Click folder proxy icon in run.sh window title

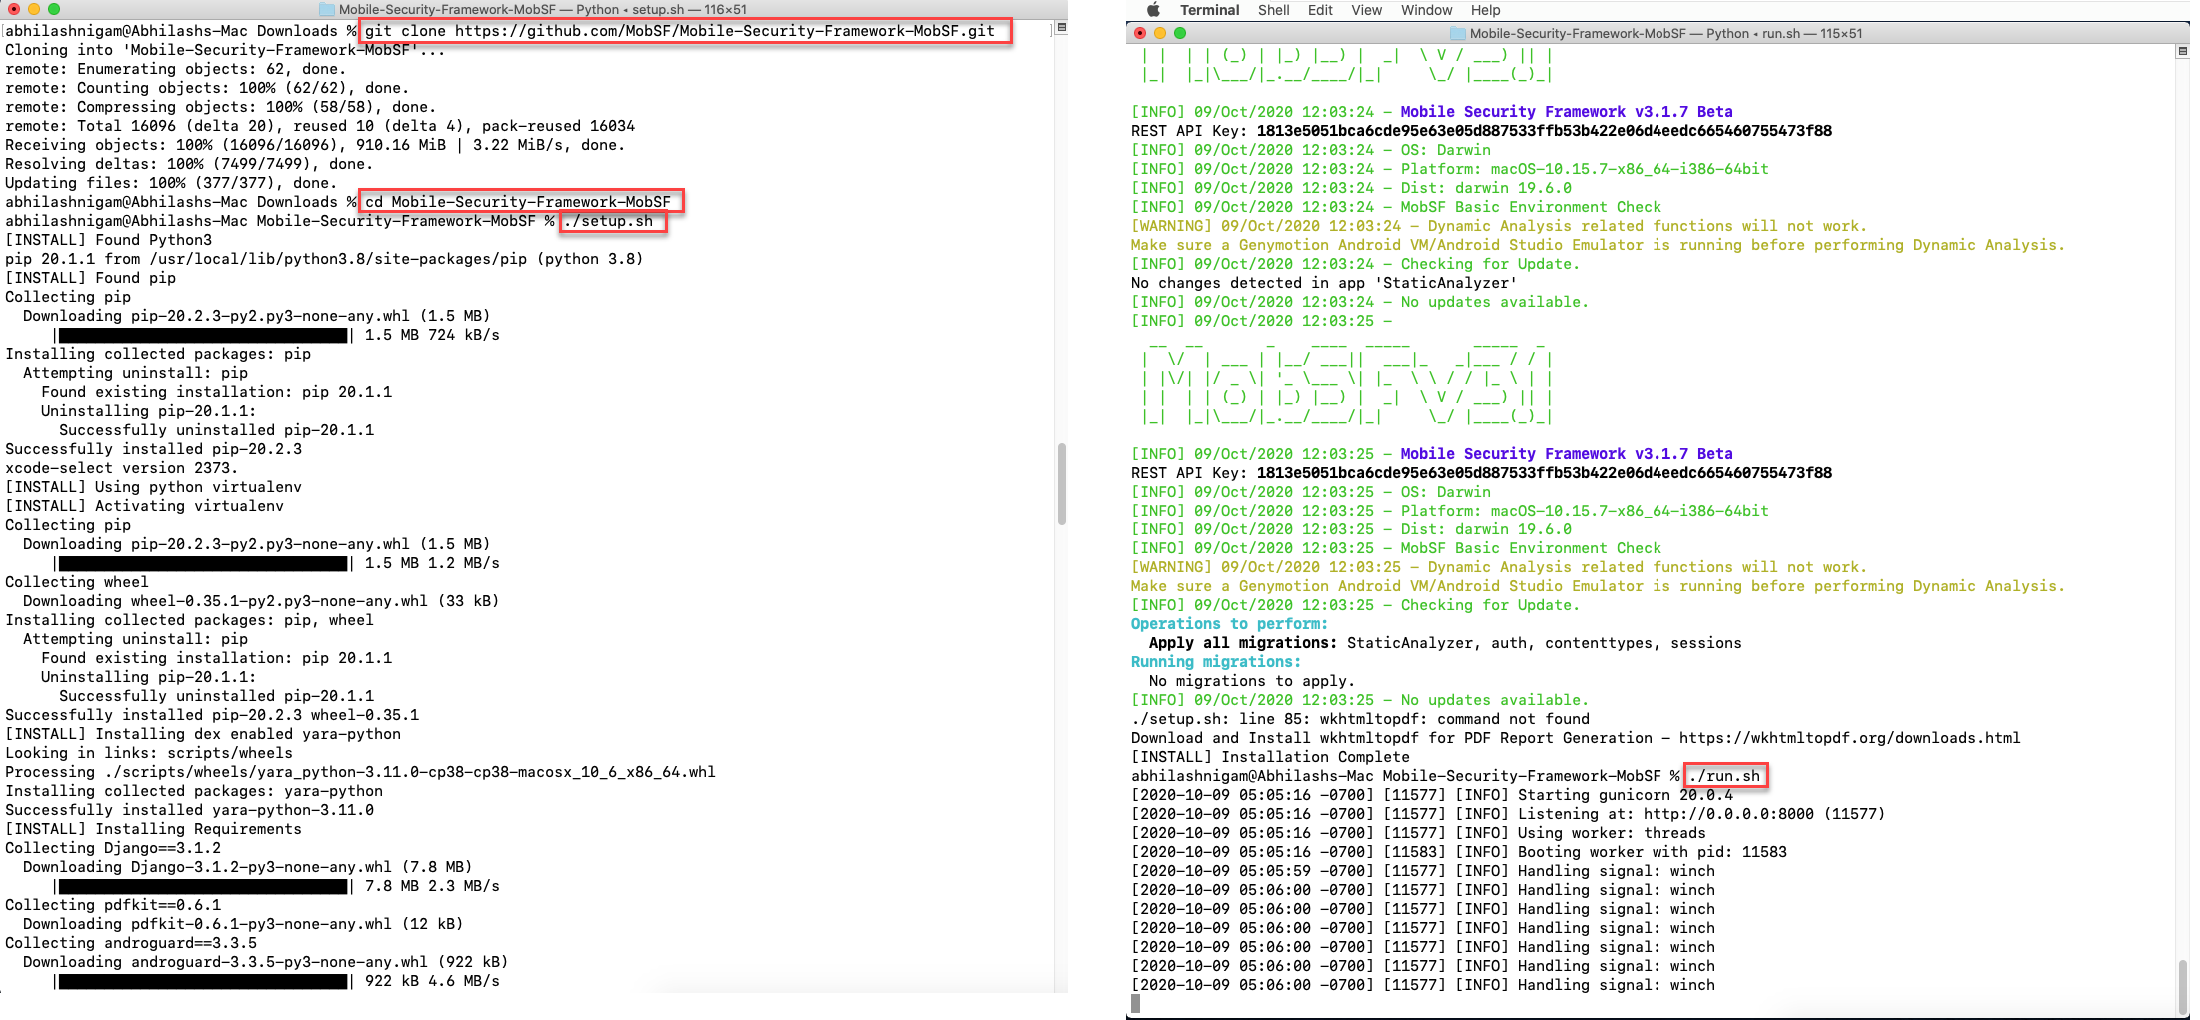coord(1457,33)
